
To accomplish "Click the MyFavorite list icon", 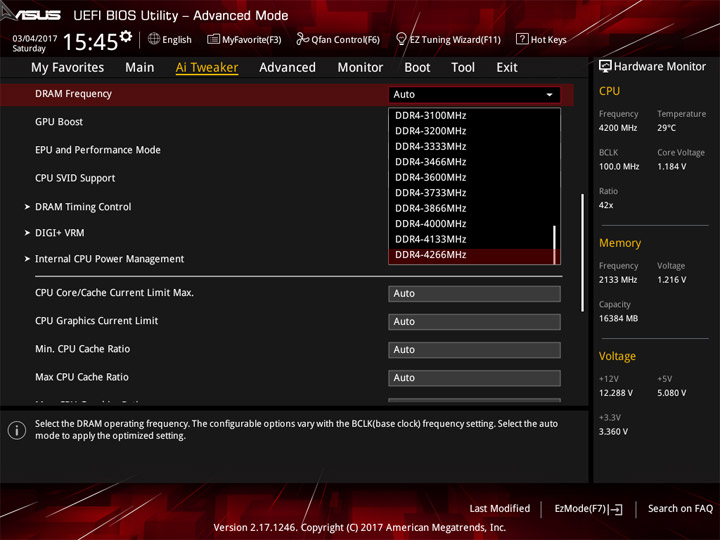I will [213, 39].
